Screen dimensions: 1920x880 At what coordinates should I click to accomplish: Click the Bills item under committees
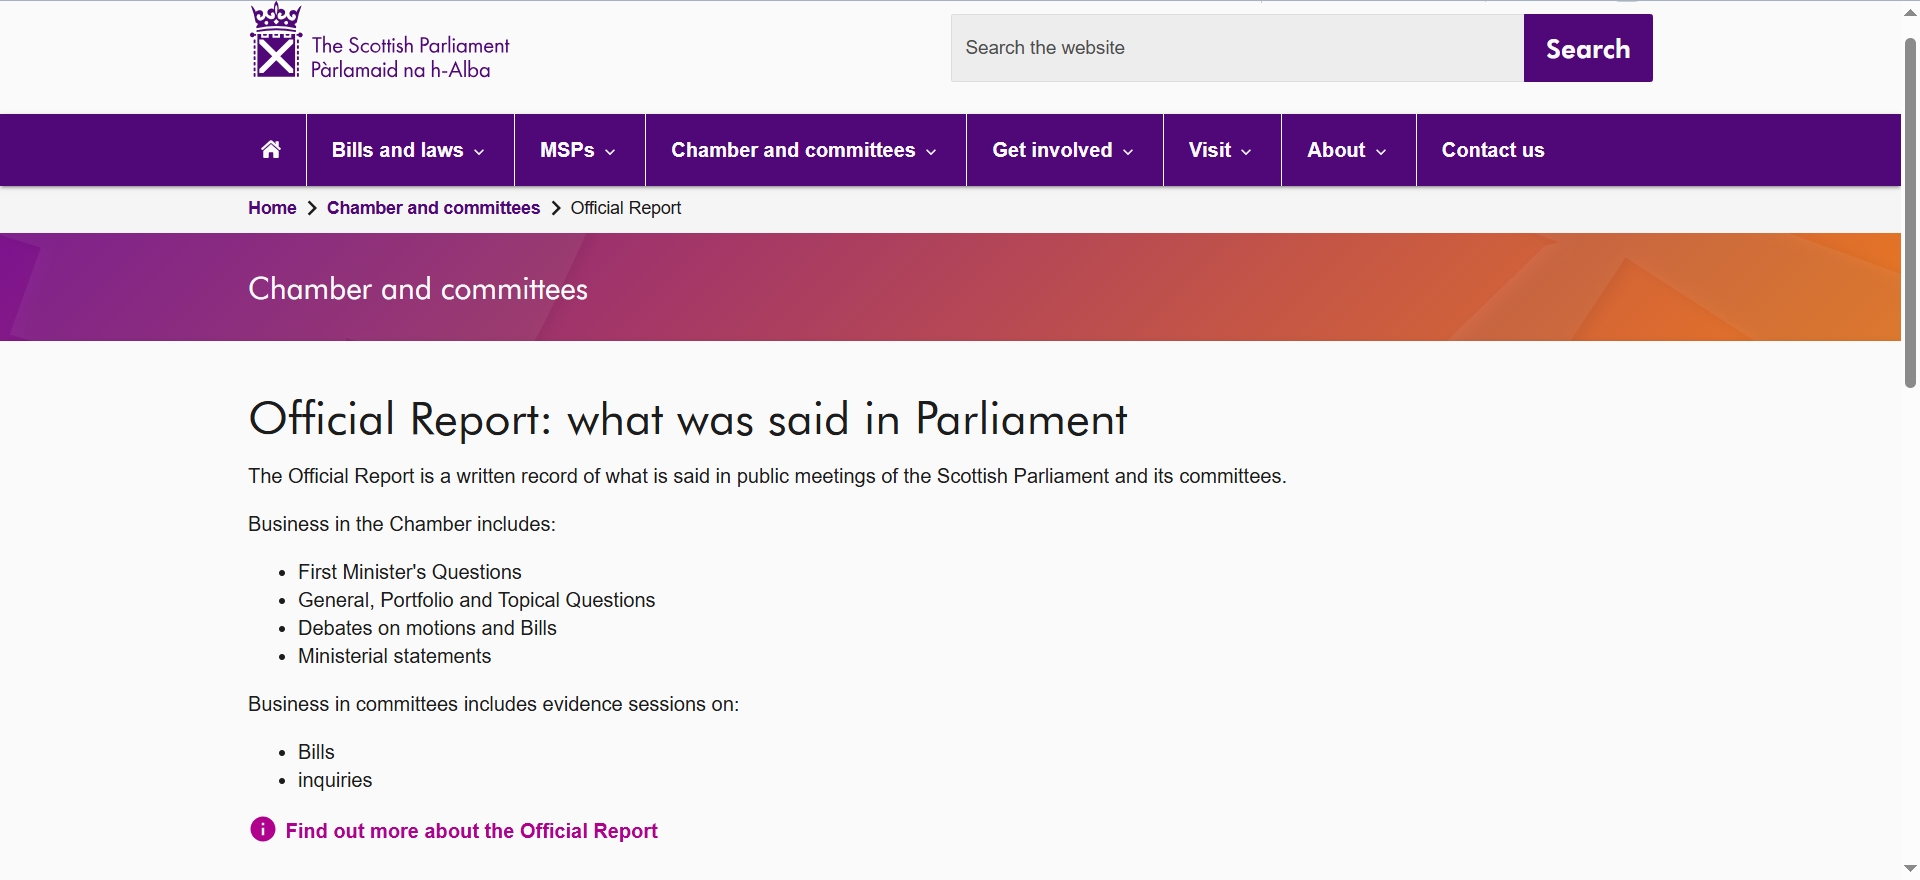[x=316, y=752]
